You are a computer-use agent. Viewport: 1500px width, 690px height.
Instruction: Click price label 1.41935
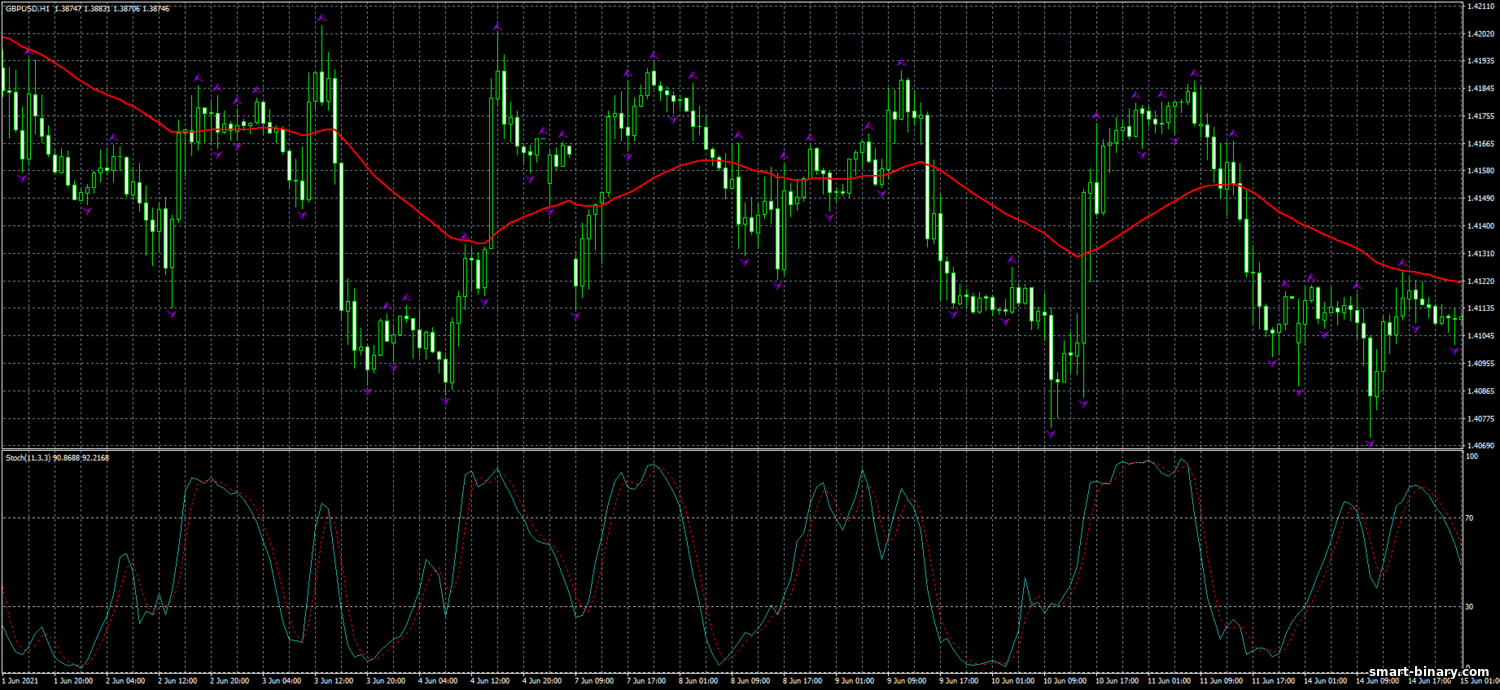(x=1480, y=61)
